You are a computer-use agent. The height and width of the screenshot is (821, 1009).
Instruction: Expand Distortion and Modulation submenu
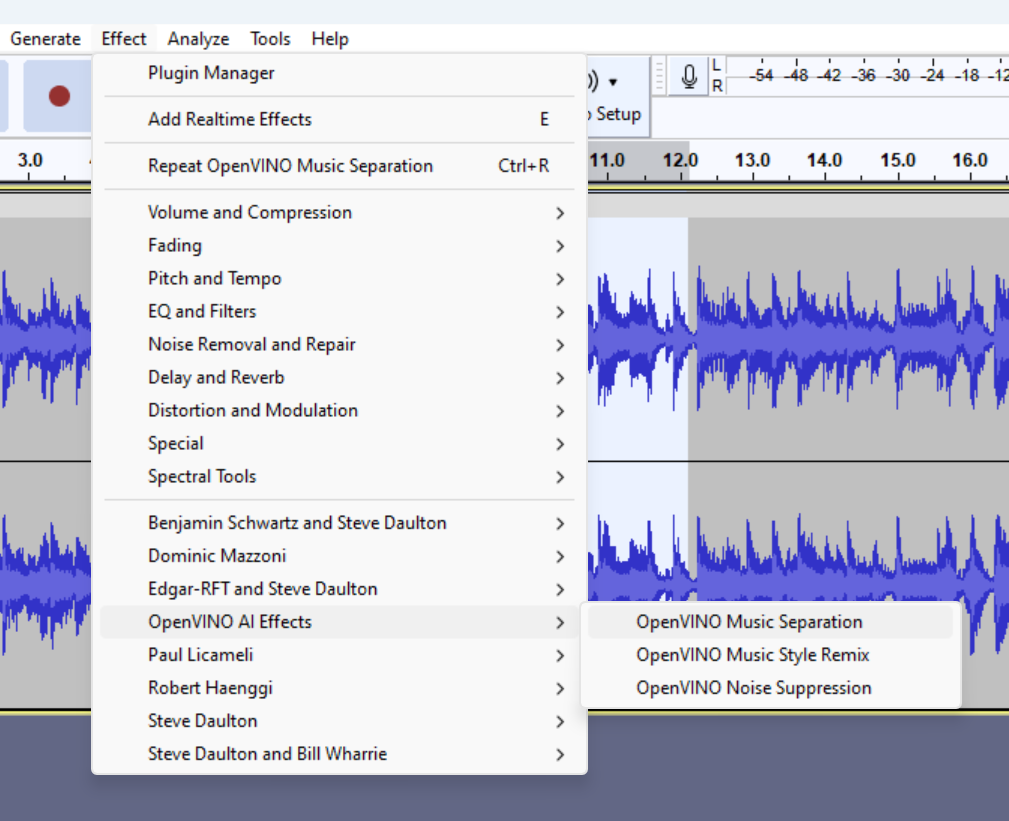pyautogui.click(x=339, y=410)
